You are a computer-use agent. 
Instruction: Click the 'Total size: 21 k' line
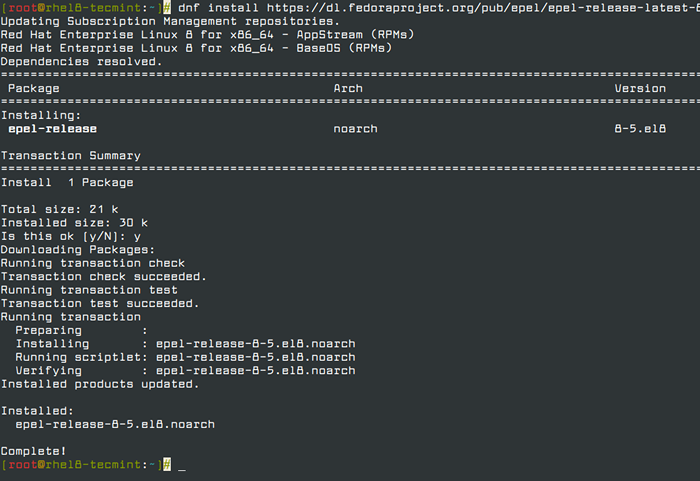point(60,210)
